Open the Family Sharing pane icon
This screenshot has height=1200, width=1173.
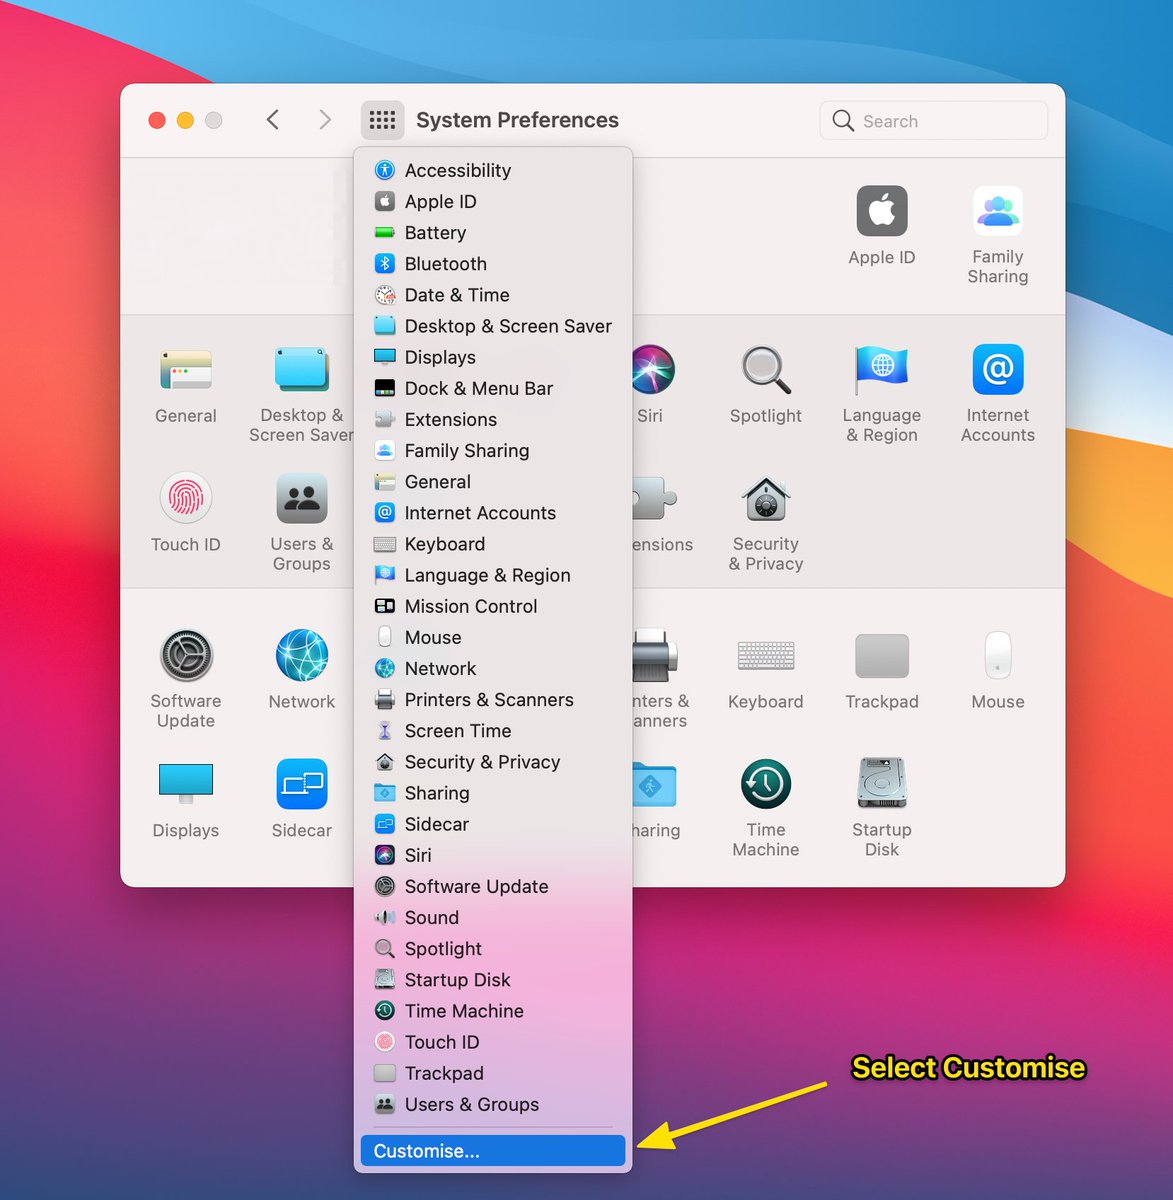(x=998, y=212)
